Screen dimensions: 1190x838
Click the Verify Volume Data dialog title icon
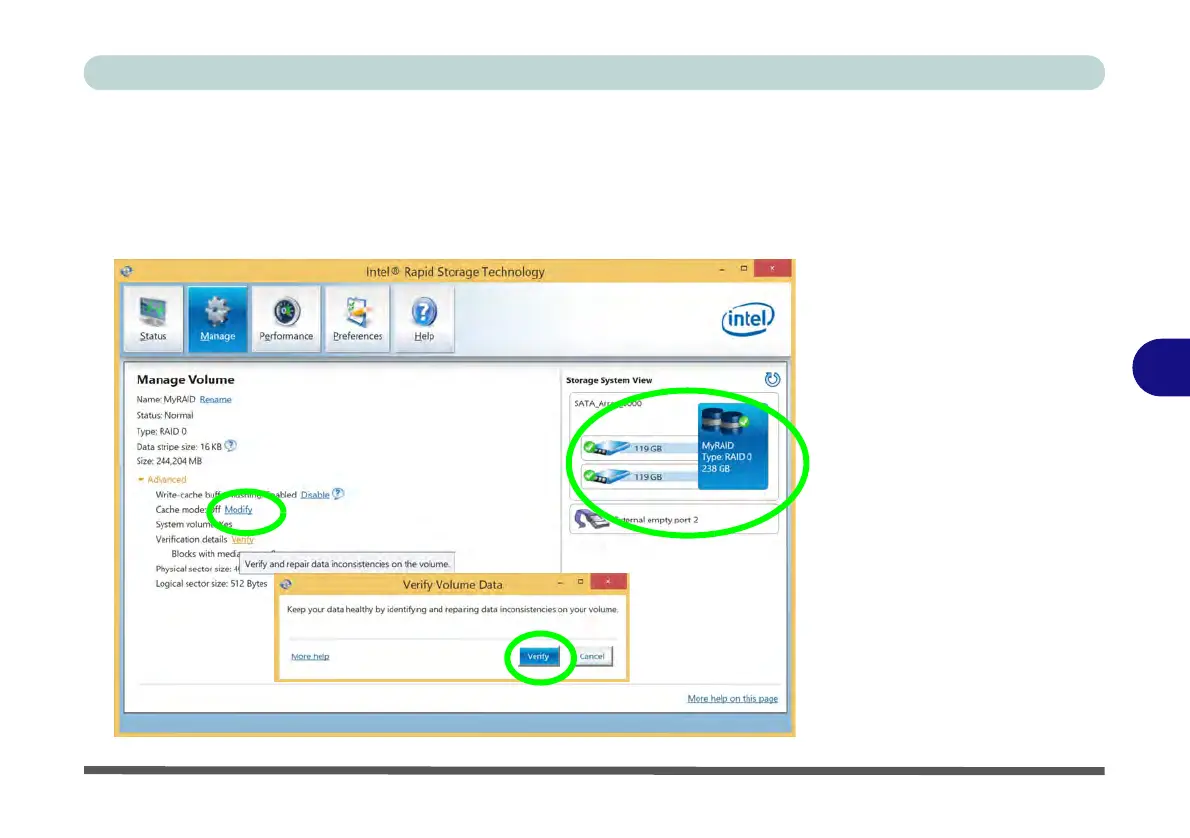[x=286, y=584]
